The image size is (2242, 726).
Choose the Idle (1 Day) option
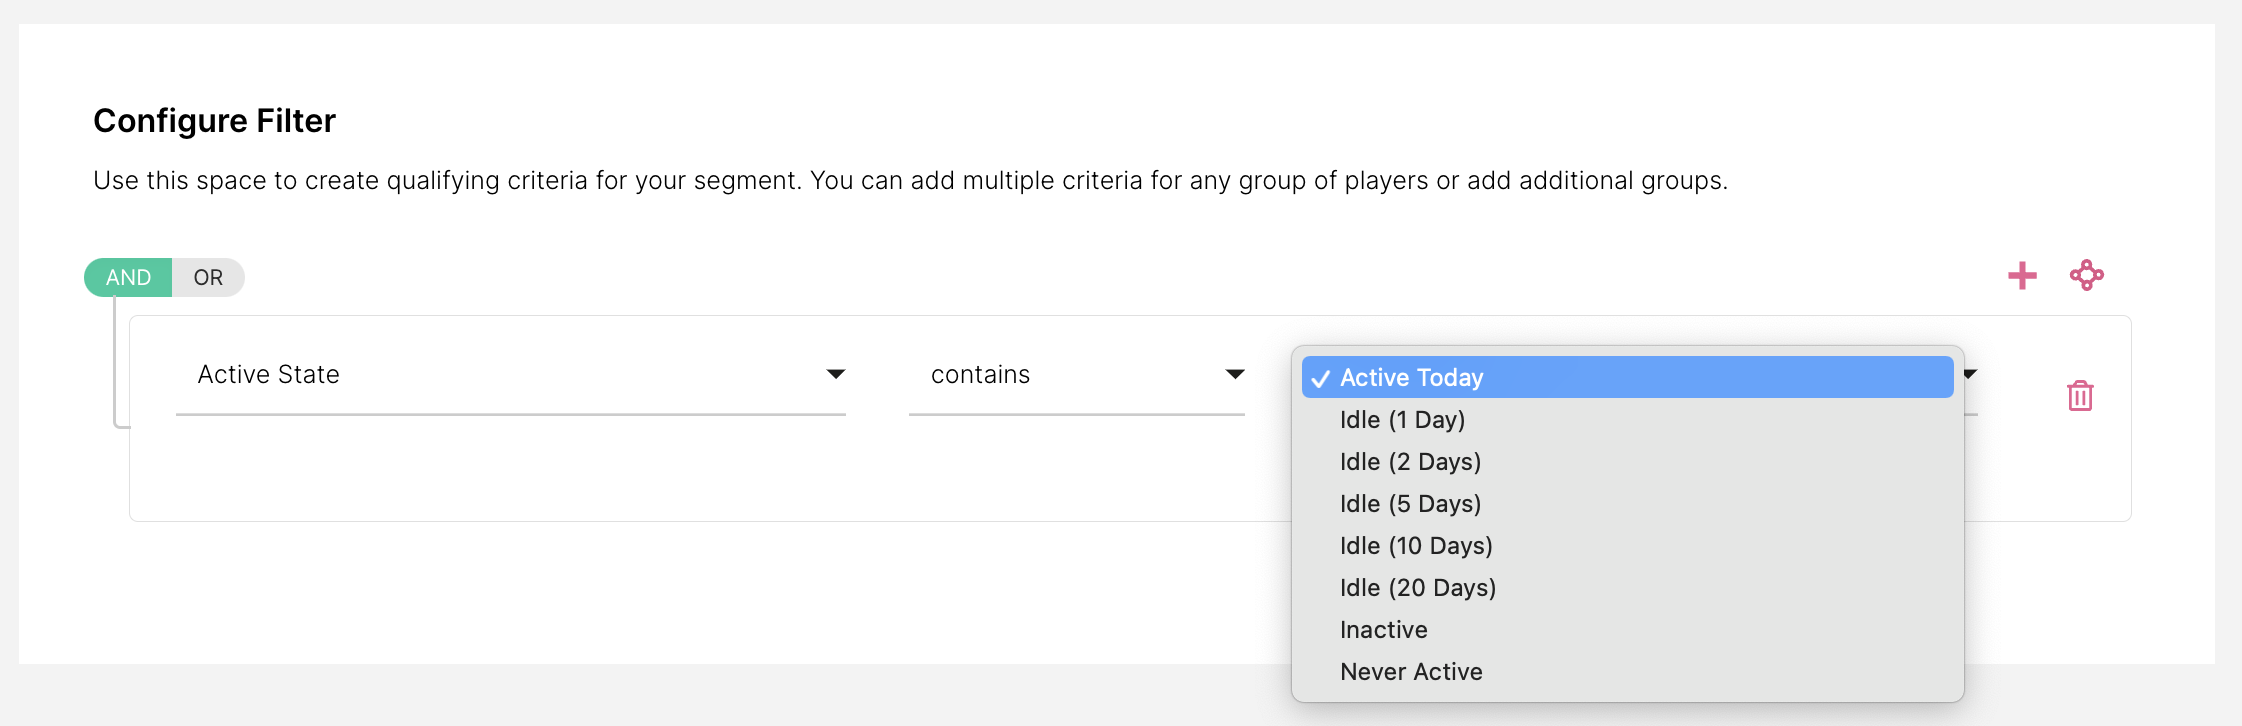[1402, 420]
